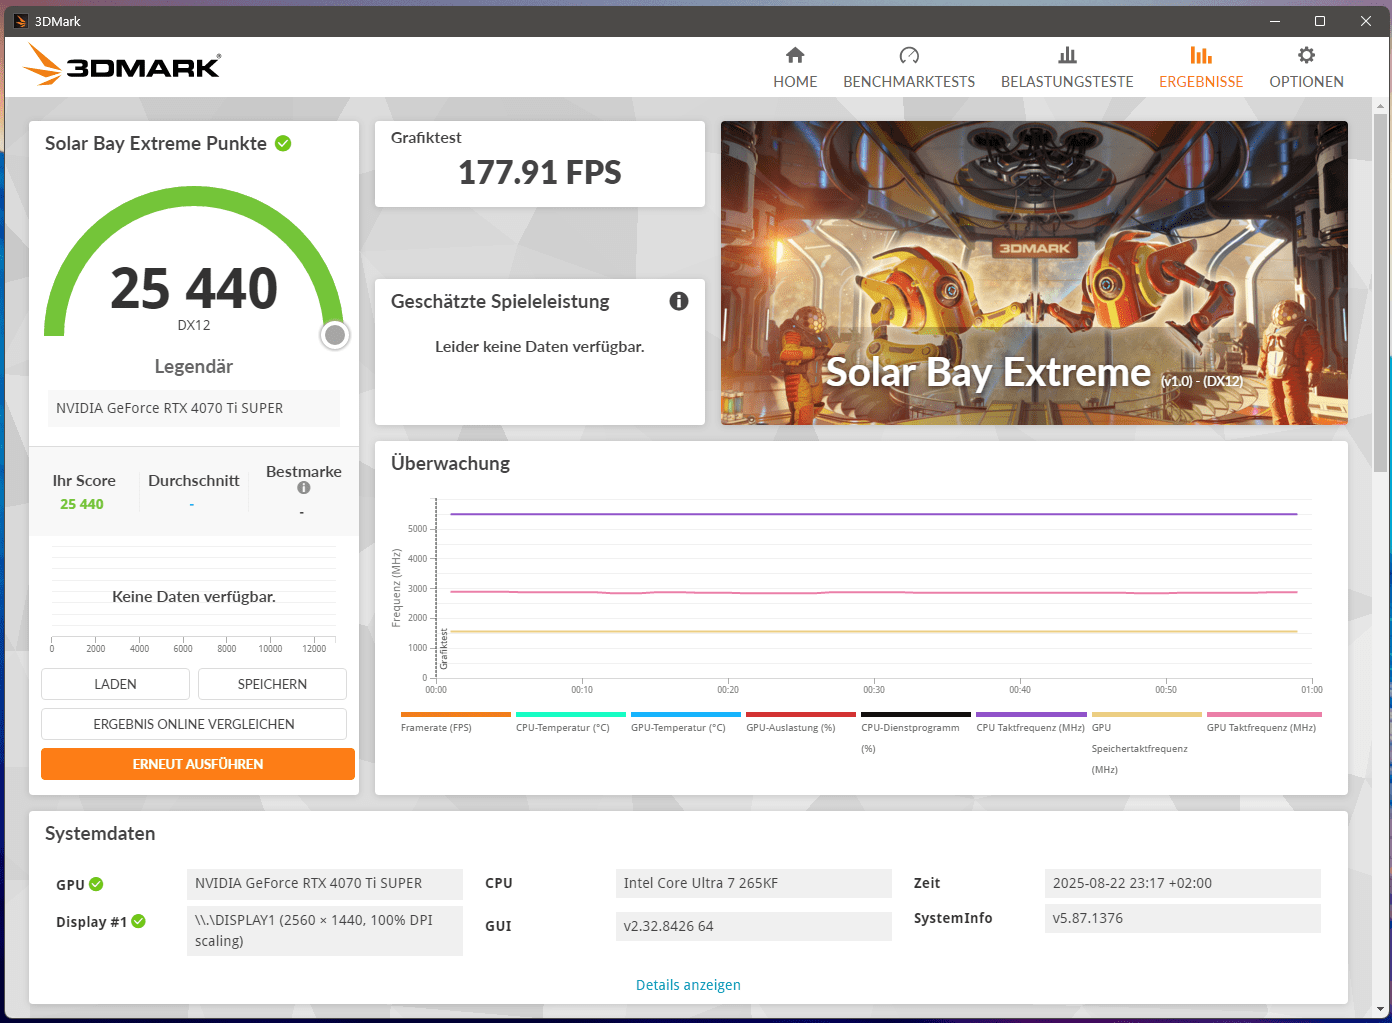1392x1023 pixels.
Task: Click the Solar Bay Extreme thumbnail image
Action: [1034, 273]
